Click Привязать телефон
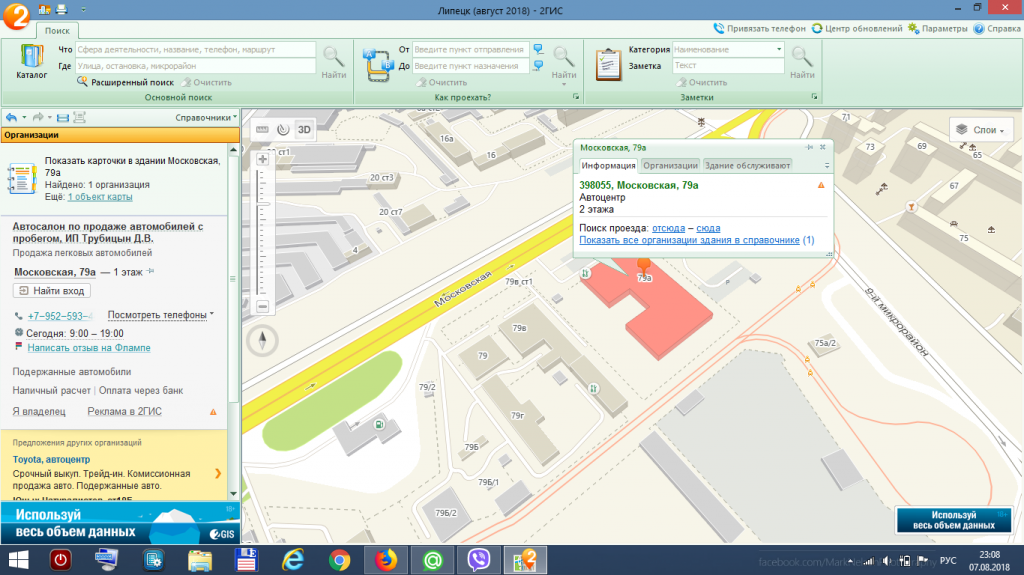This screenshot has height=575, width=1024. pyautogui.click(x=760, y=28)
